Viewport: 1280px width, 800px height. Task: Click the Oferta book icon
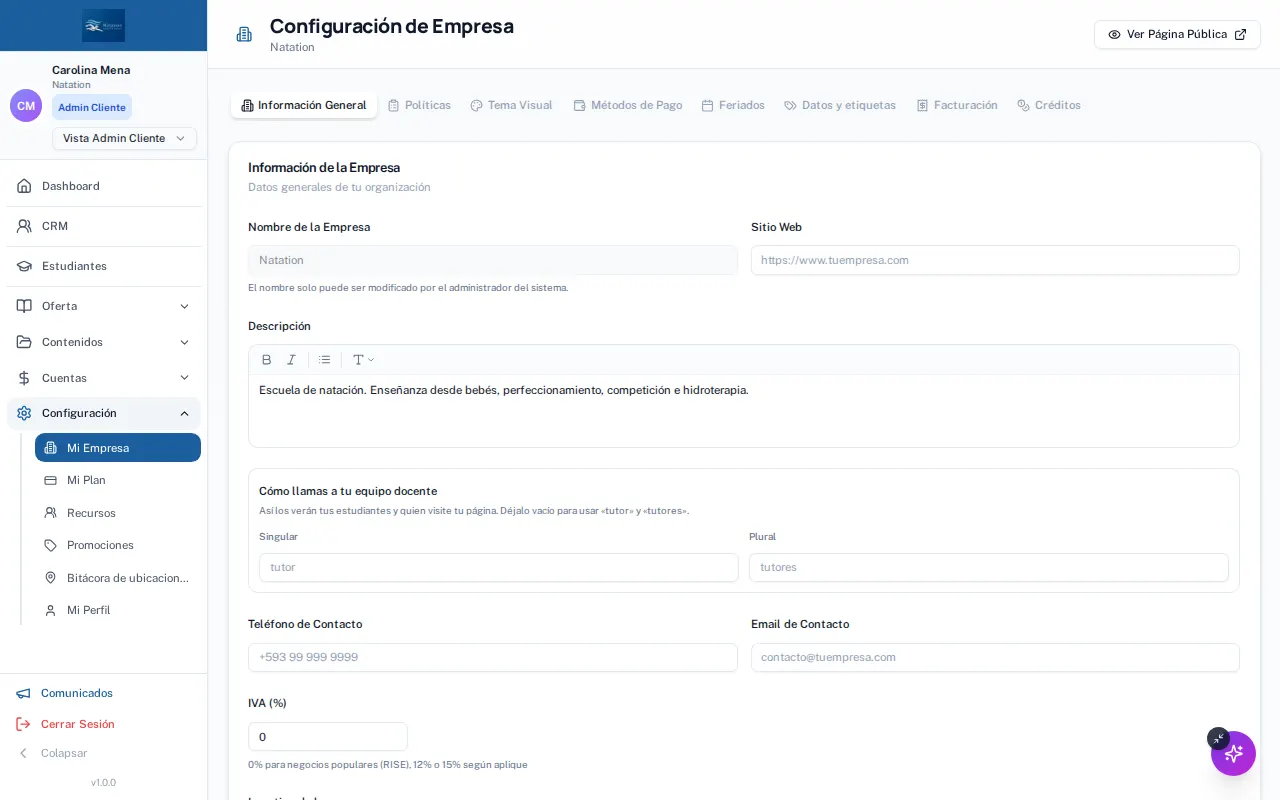[x=24, y=306]
